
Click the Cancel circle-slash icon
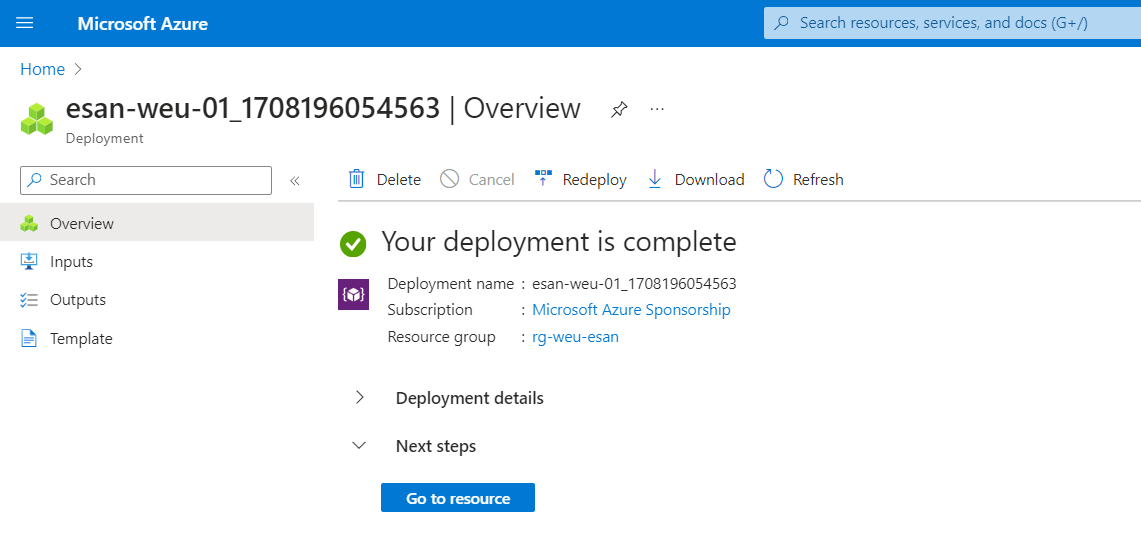(x=450, y=179)
